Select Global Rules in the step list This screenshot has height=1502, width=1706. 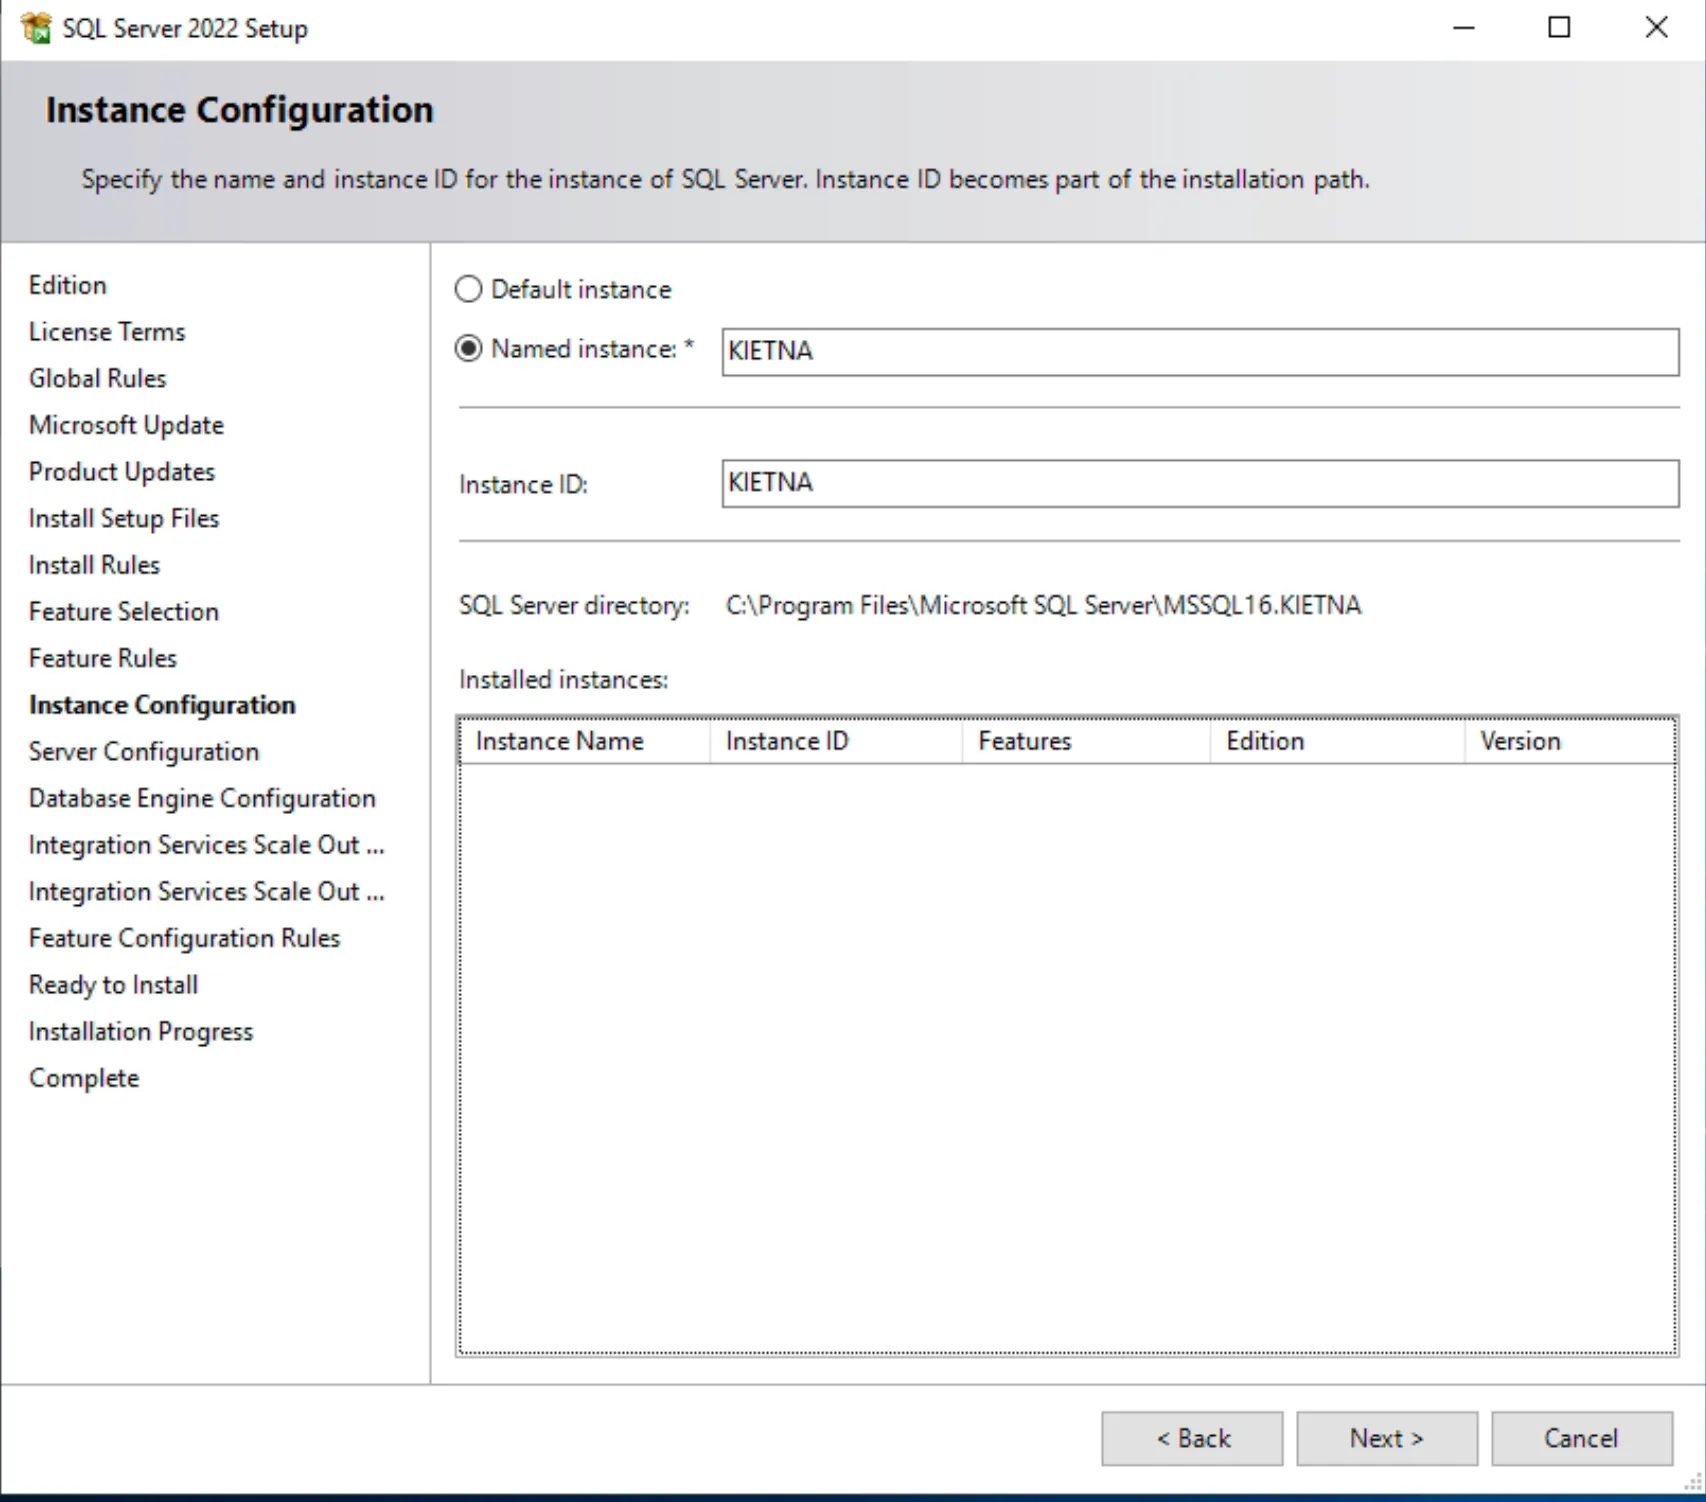[x=97, y=379]
